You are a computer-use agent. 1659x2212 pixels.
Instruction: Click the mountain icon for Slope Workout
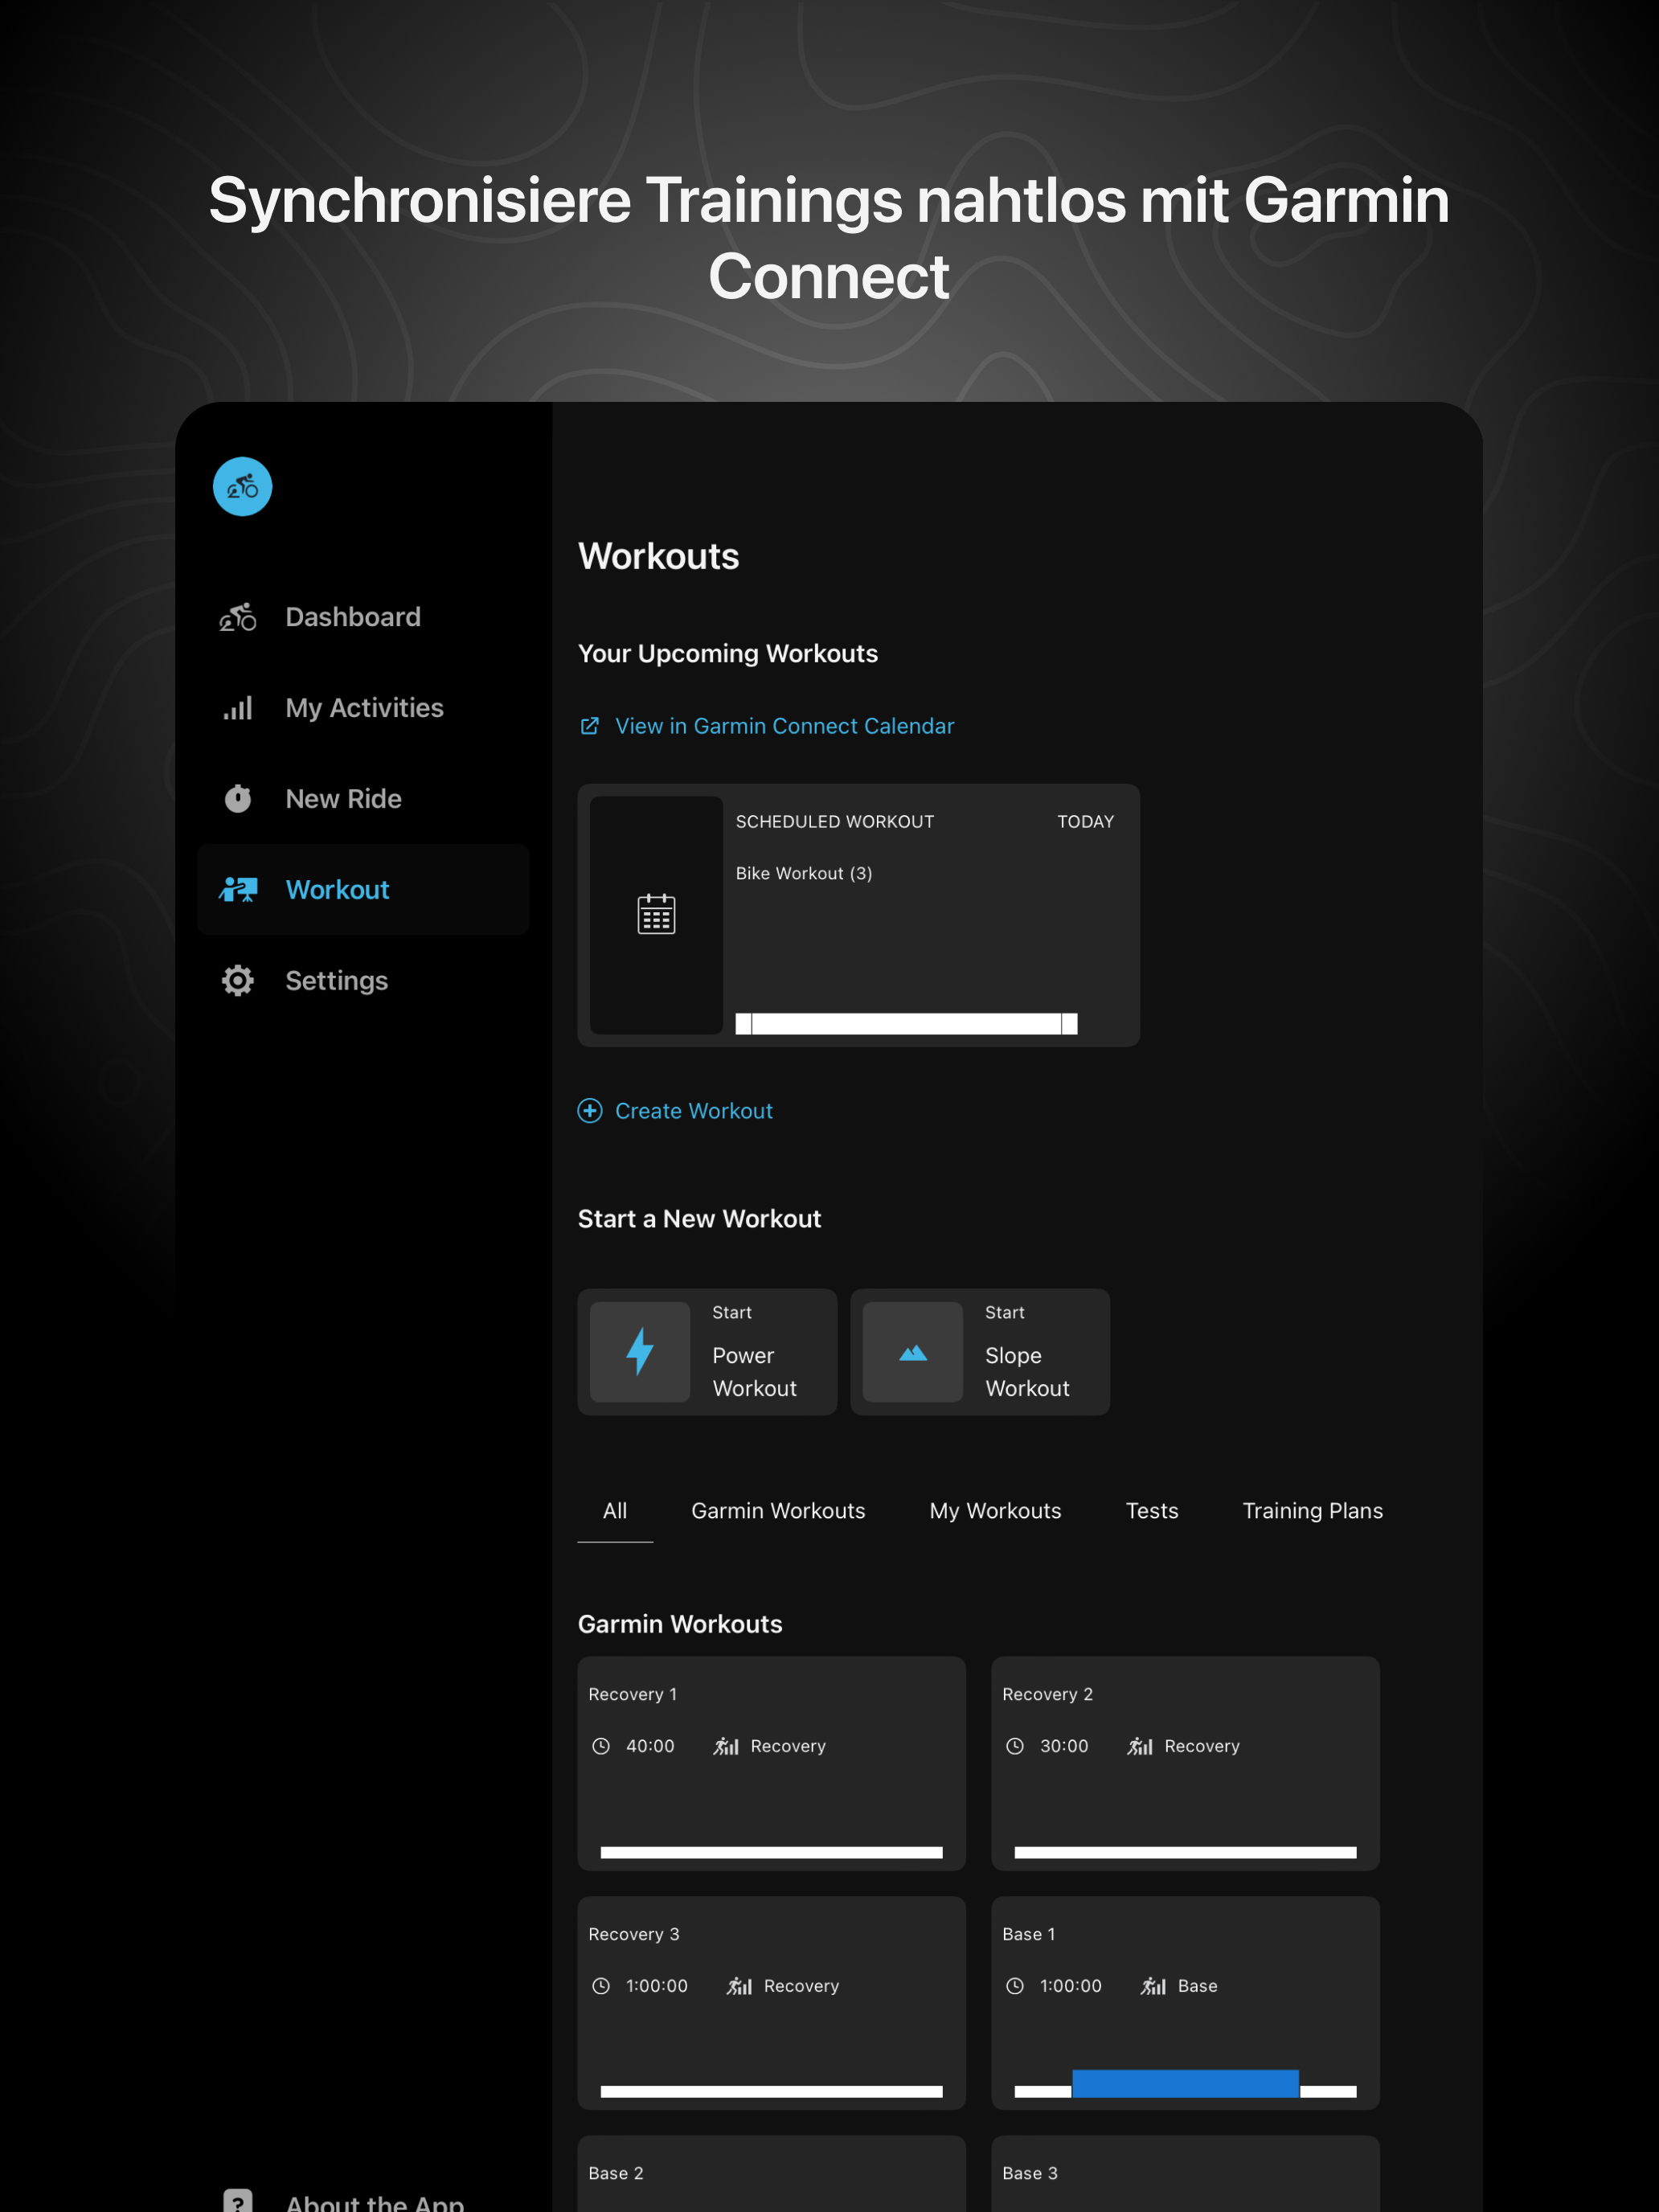point(912,1352)
